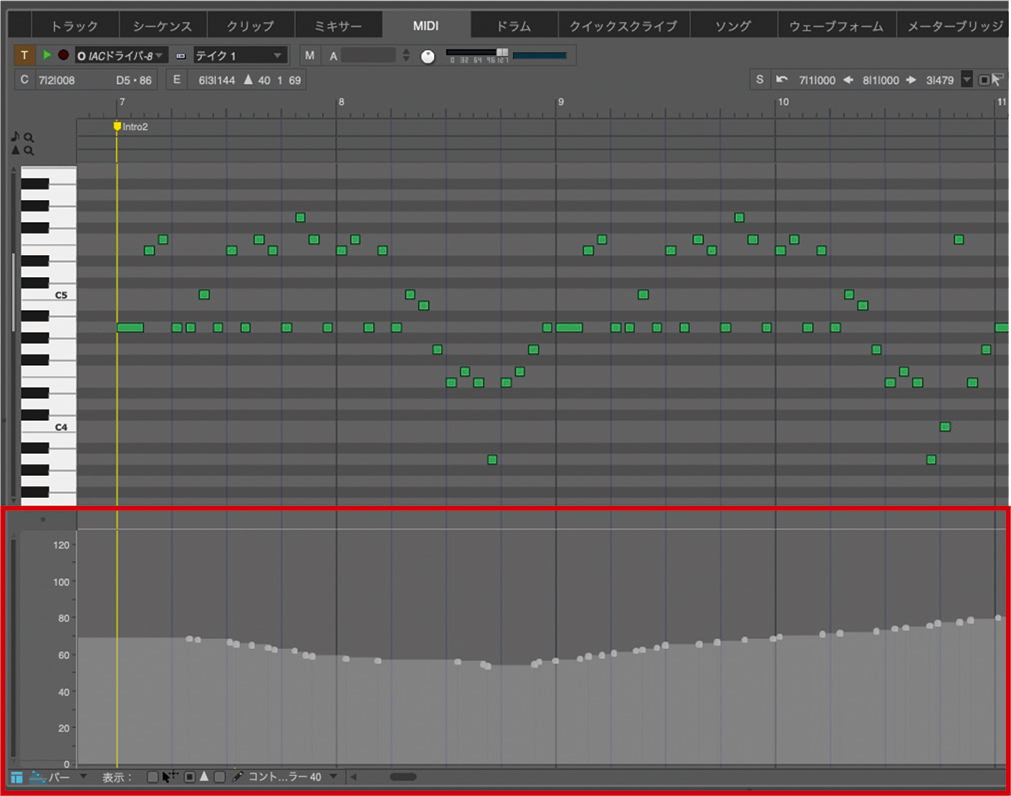Click the 0–127 velocity slider handle
The width and height of the screenshot is (1011, 796).
click(x=502, y=52)
